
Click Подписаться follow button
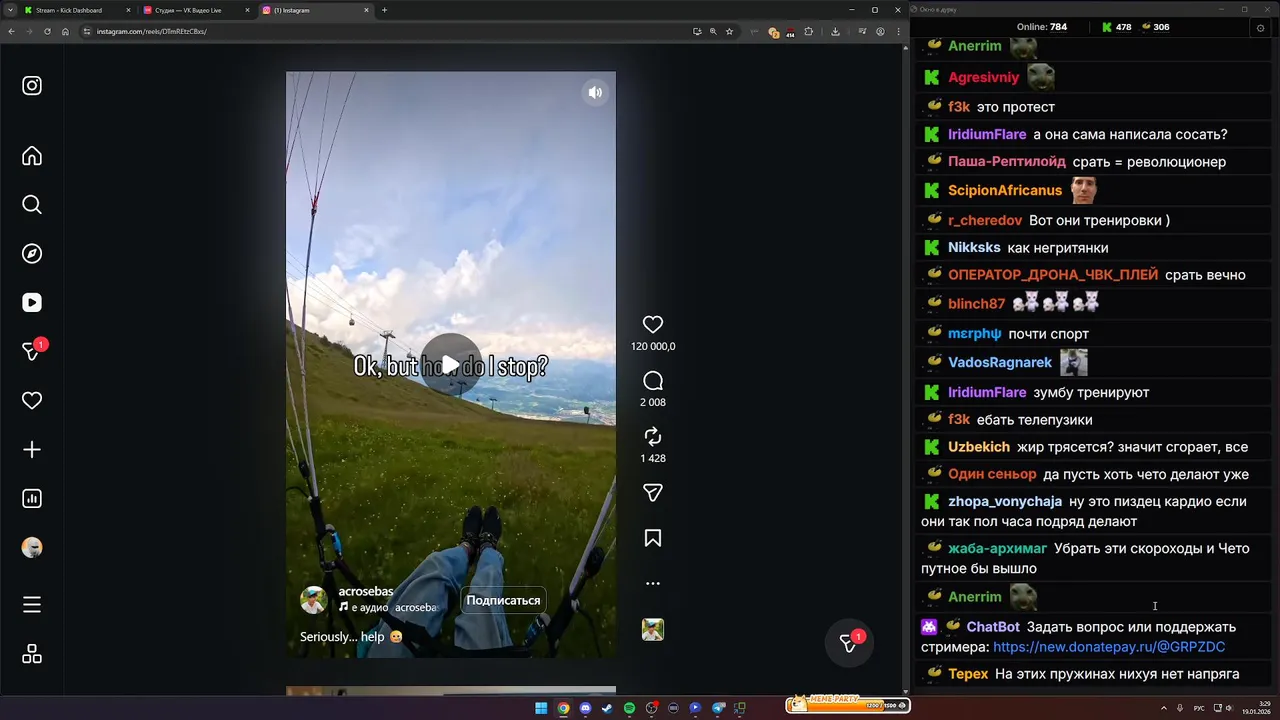point(503,600)
